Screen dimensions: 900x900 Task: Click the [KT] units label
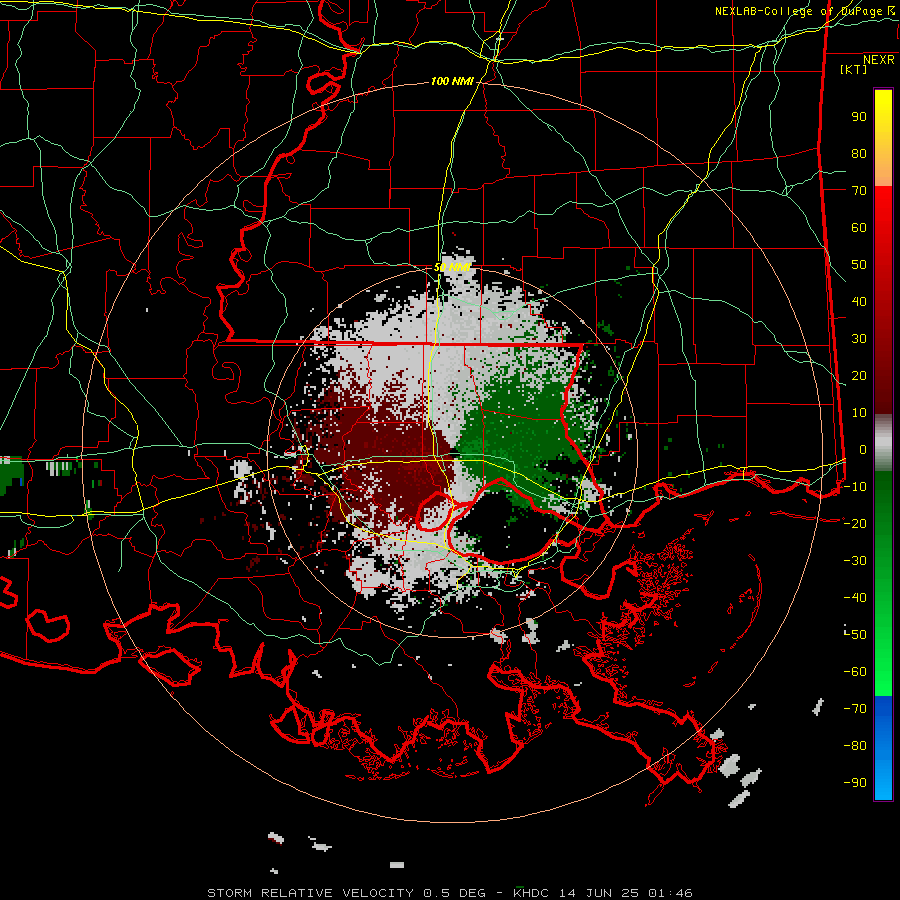point(854,69)
